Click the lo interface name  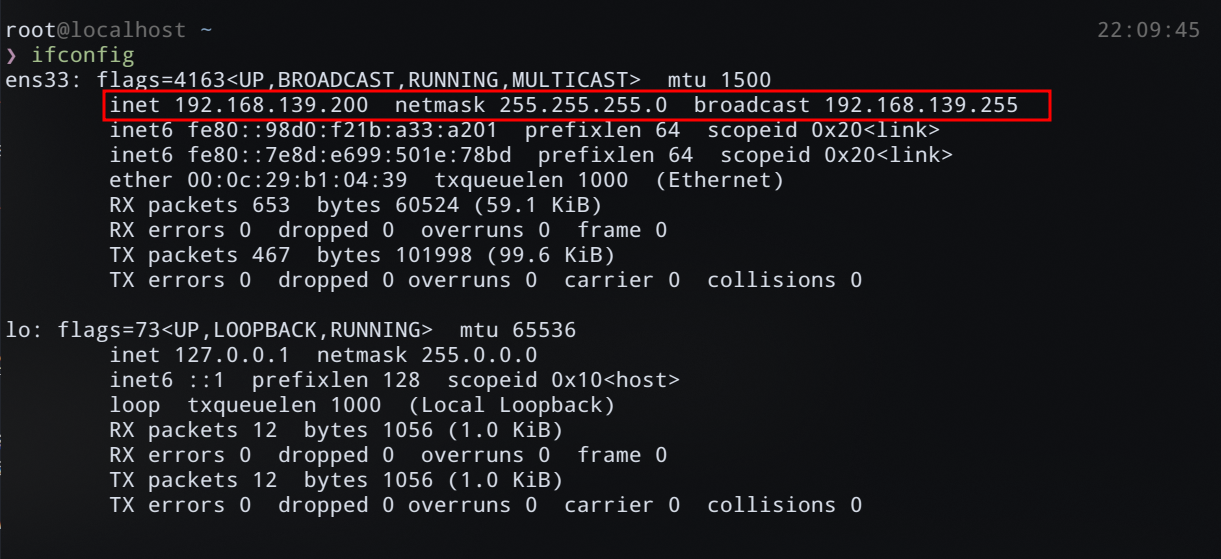coord(18,330)
